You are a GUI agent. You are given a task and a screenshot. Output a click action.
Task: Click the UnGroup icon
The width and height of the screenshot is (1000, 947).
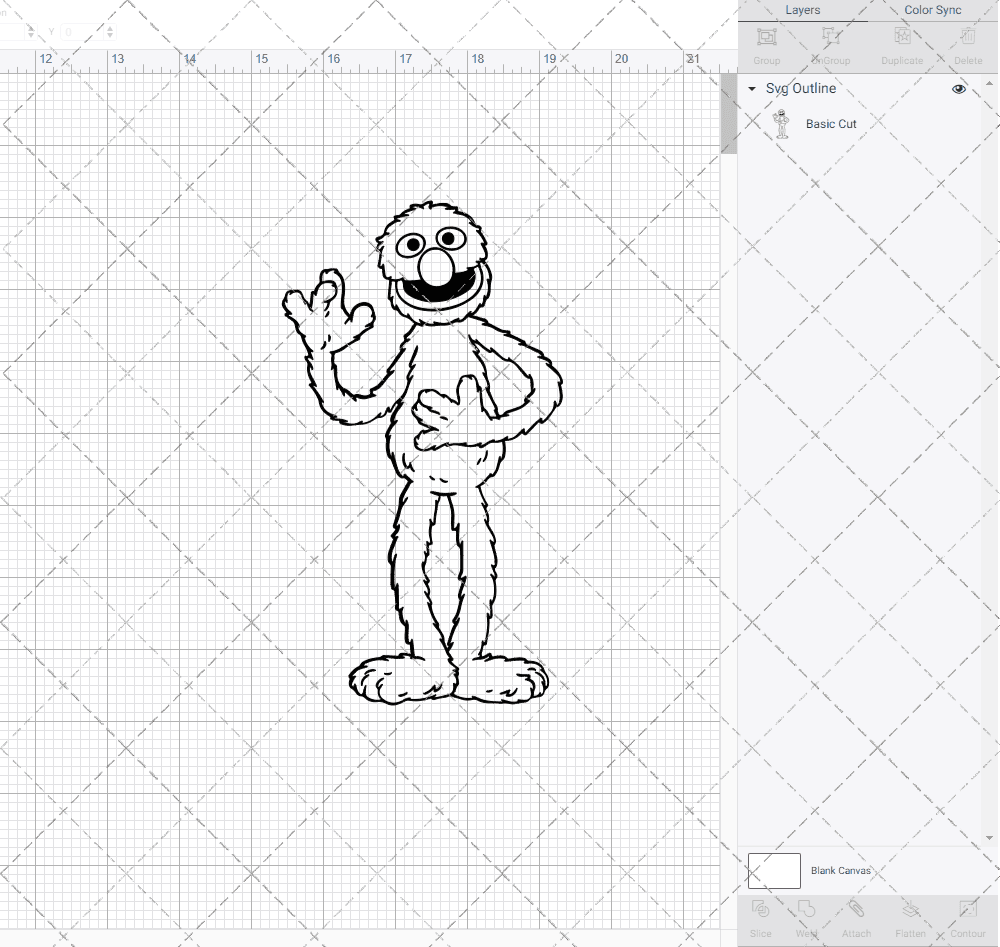(830, 37)
